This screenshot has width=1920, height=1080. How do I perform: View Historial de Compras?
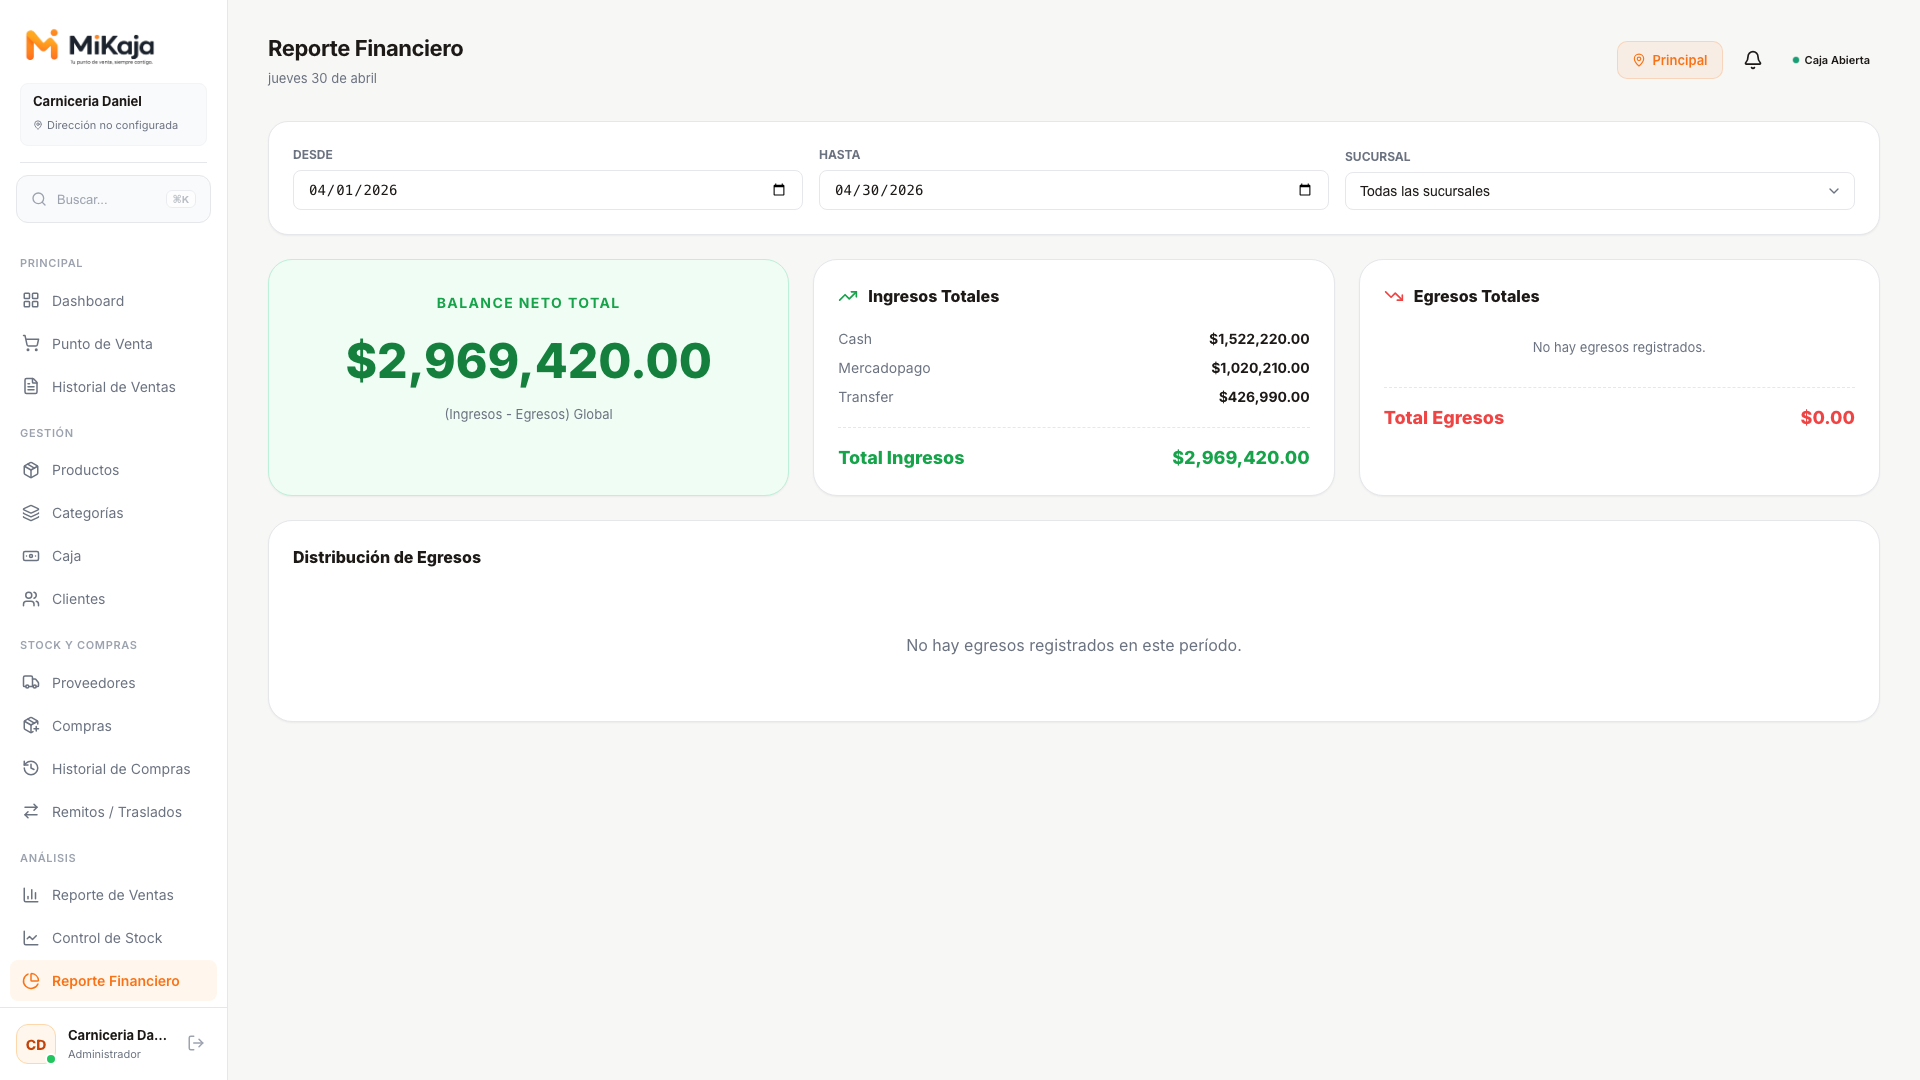pos(113,769)
